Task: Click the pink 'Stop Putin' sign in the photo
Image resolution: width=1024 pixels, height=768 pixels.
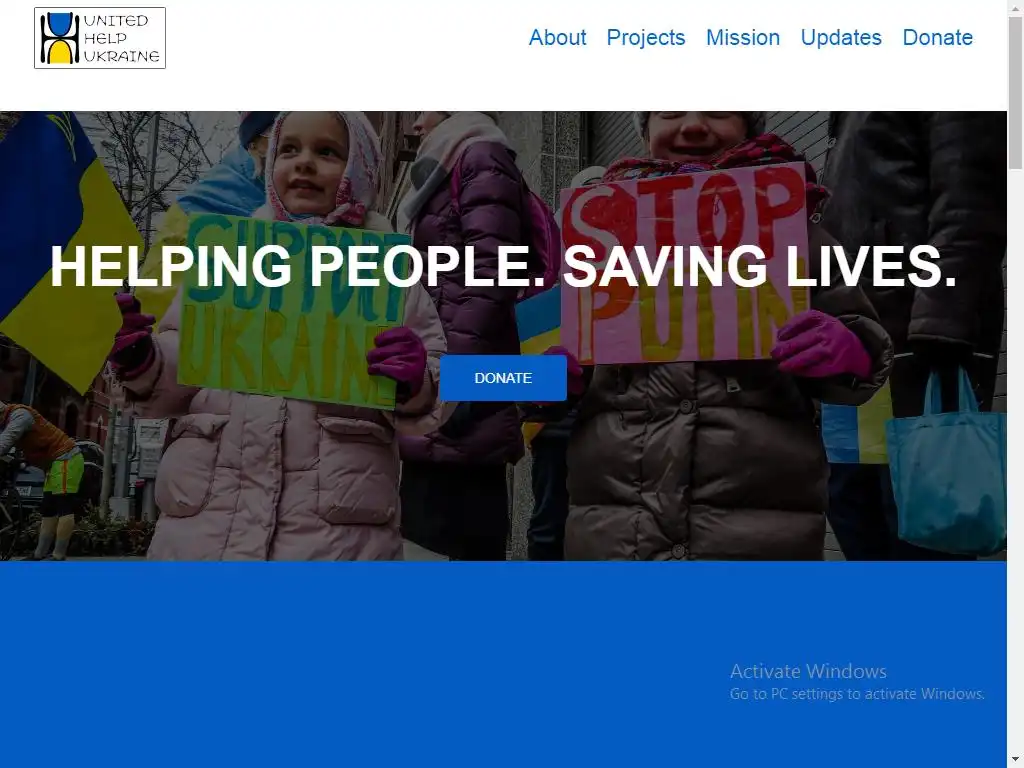Action: (x=686, y=264)
